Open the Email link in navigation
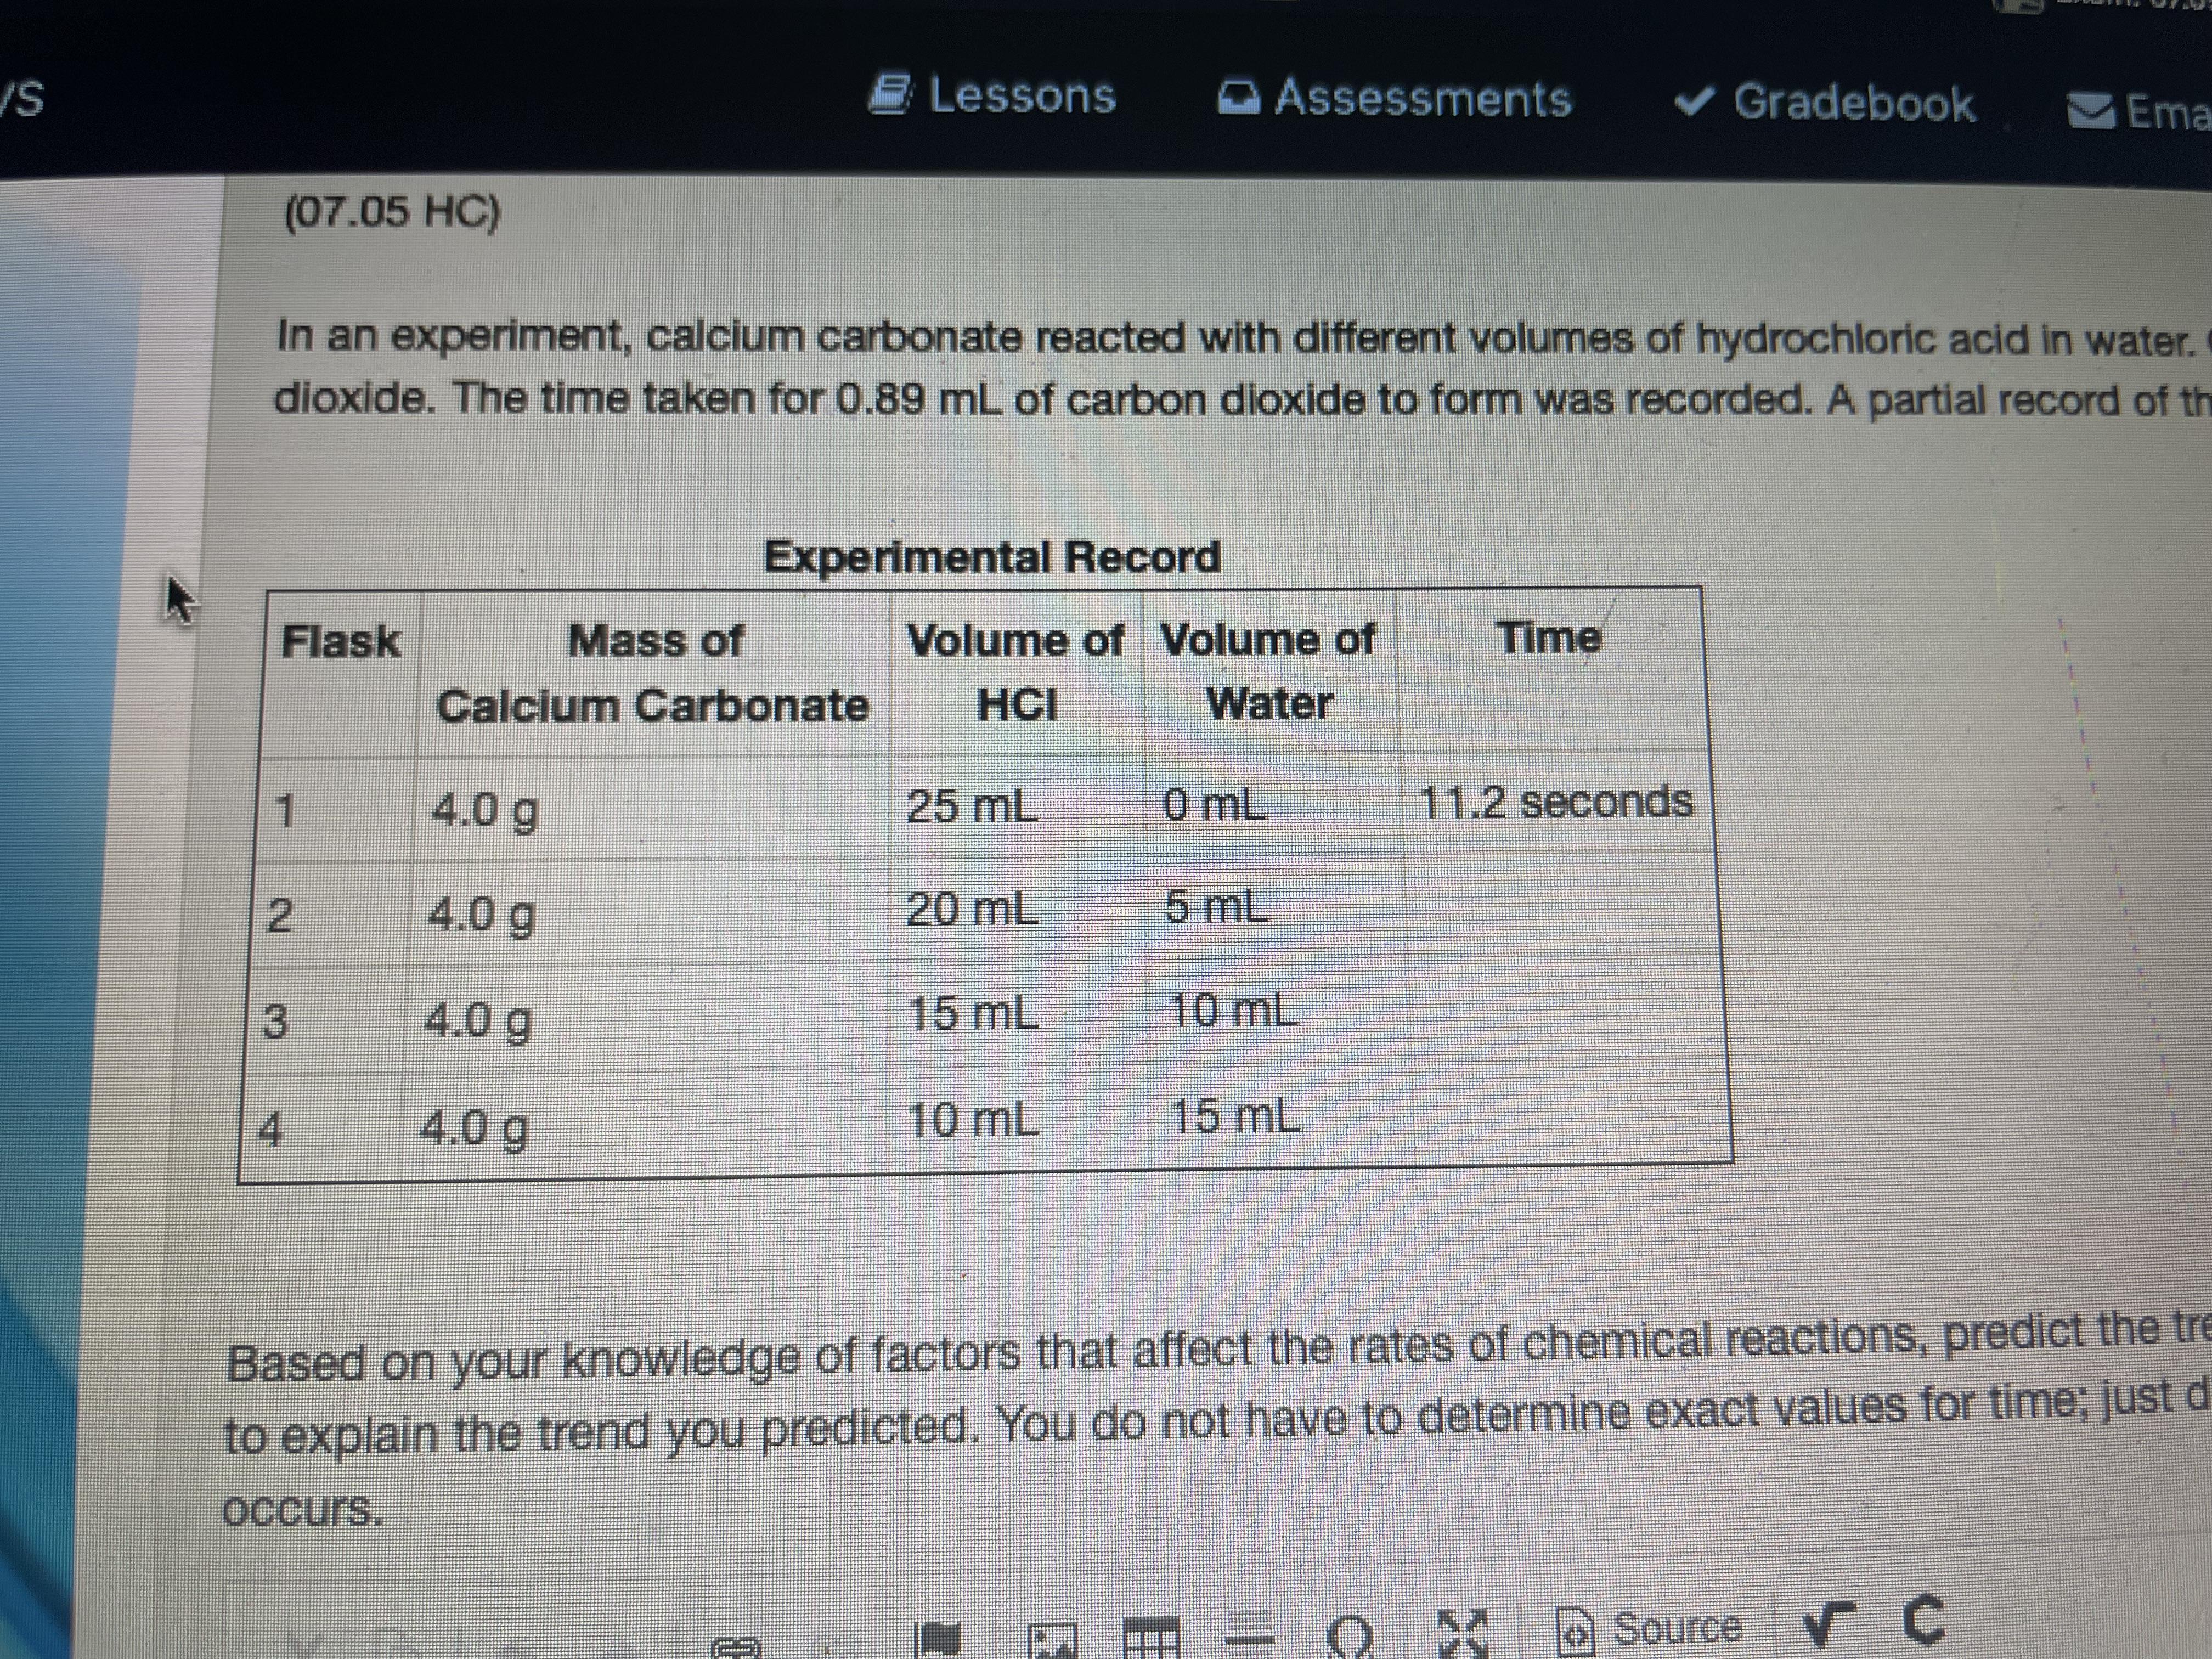The image size is (2212, 1659). click(2165, 111)
